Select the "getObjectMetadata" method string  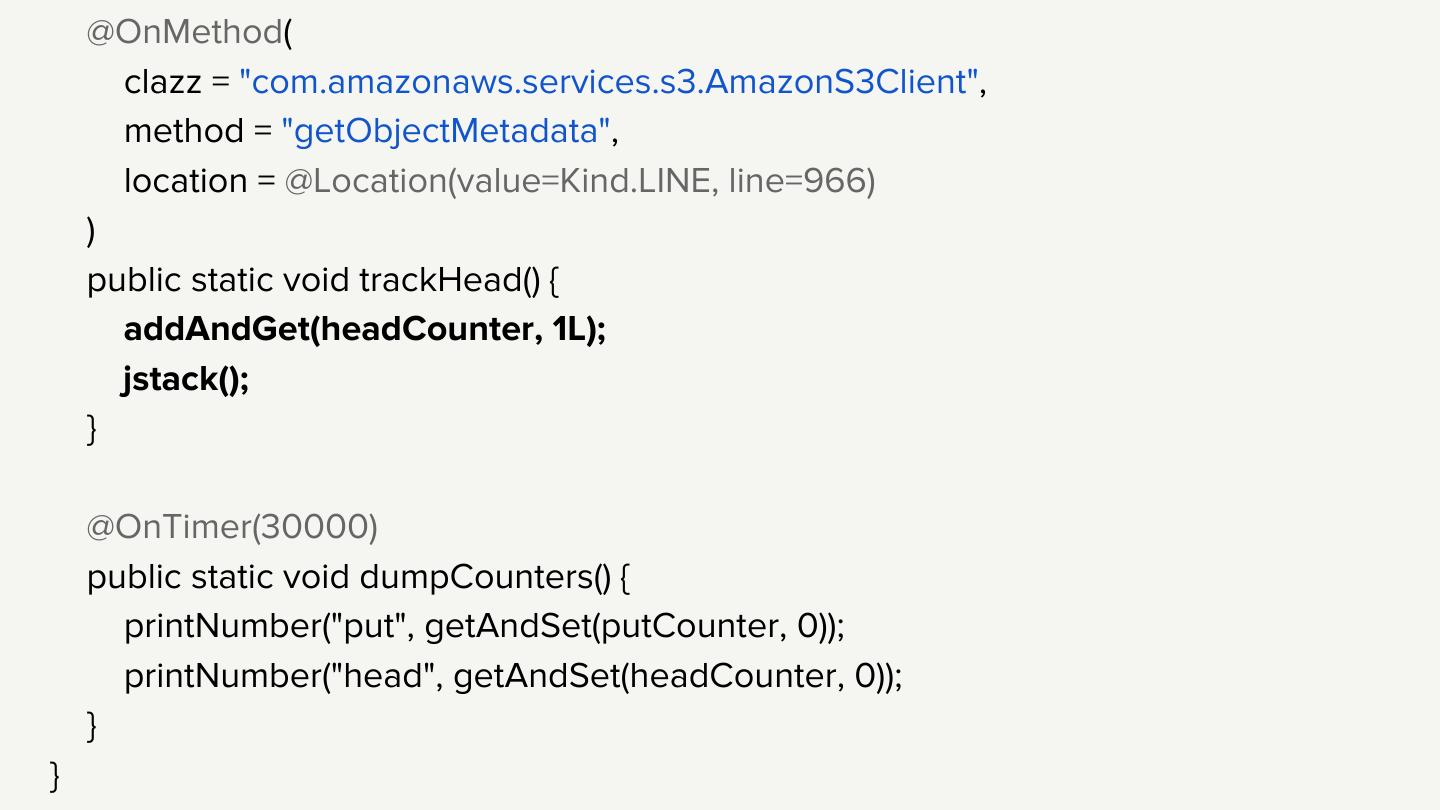(x=446, y=131)
